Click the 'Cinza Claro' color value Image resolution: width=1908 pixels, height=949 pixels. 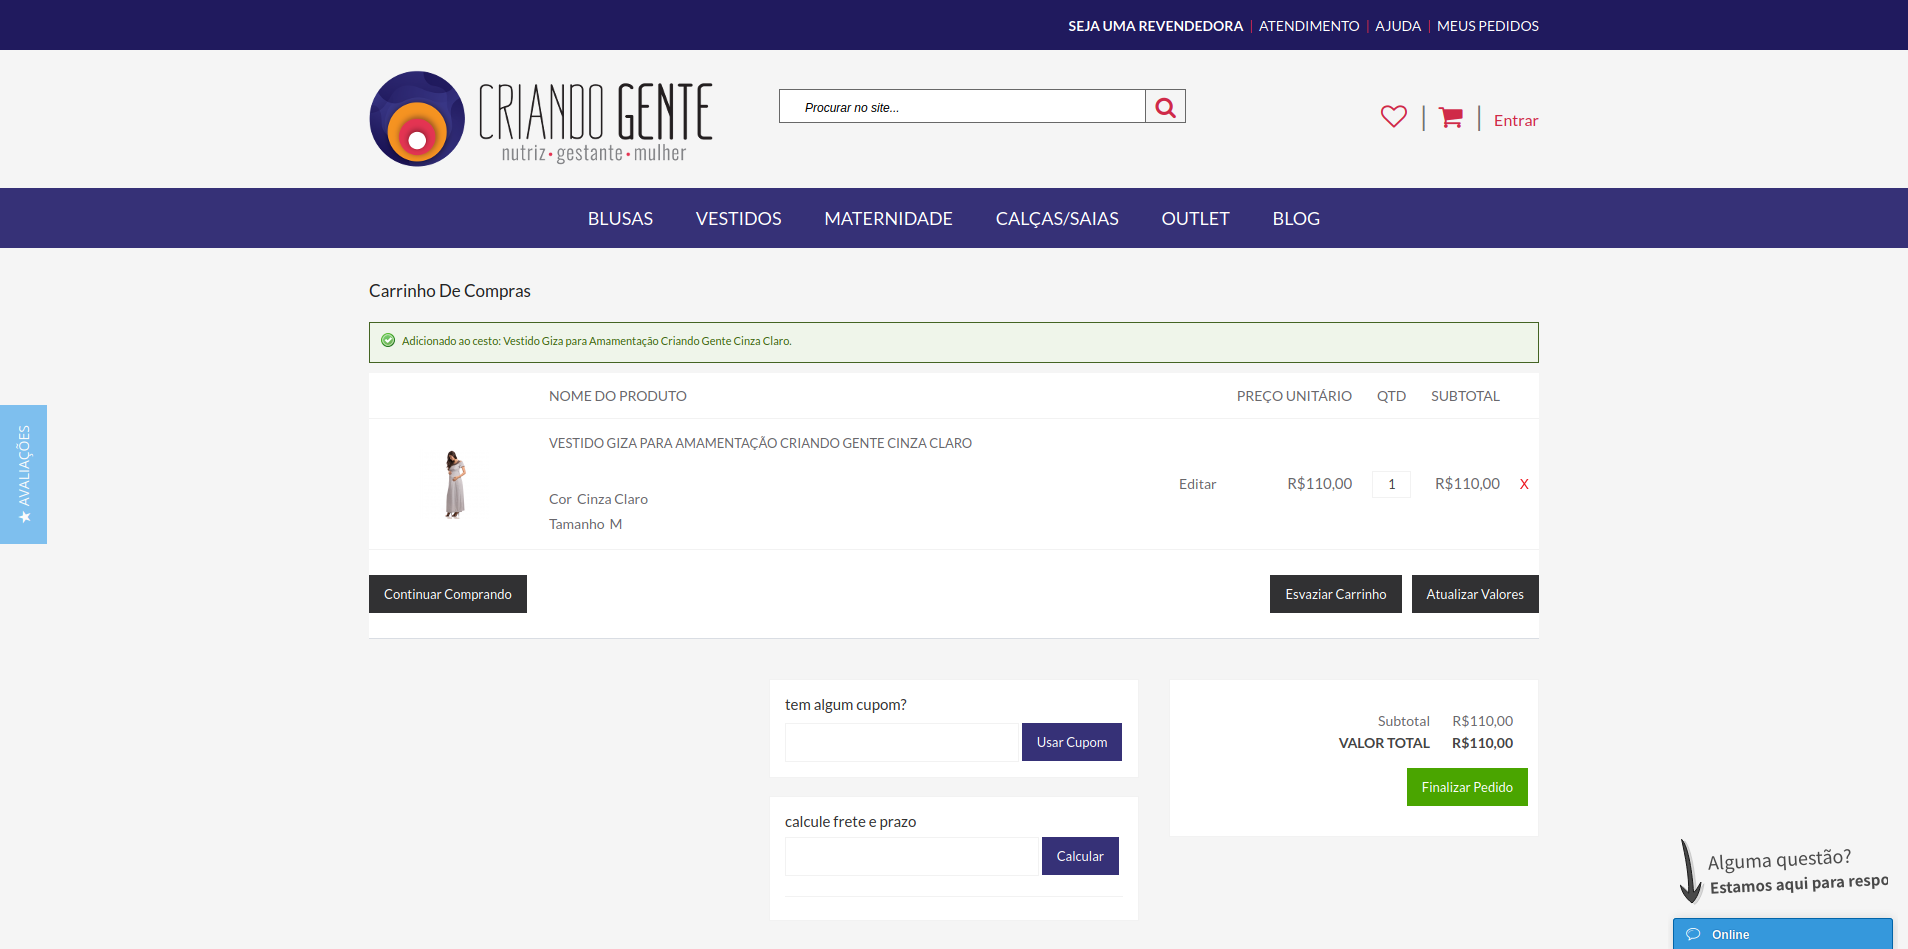point(612,499)
